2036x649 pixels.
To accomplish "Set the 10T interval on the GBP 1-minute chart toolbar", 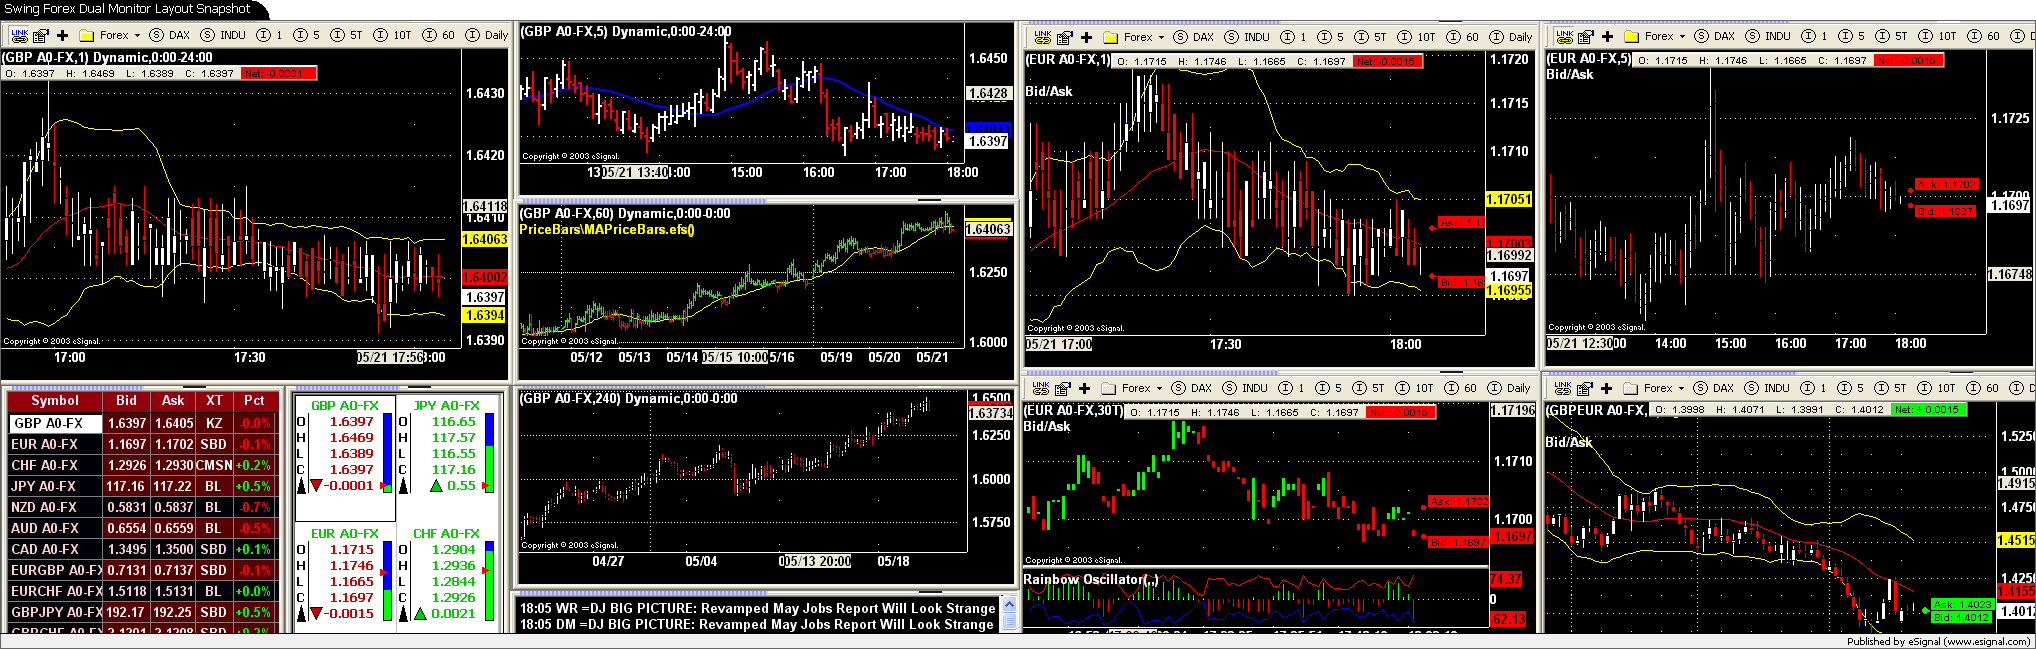I will (392, 35).
